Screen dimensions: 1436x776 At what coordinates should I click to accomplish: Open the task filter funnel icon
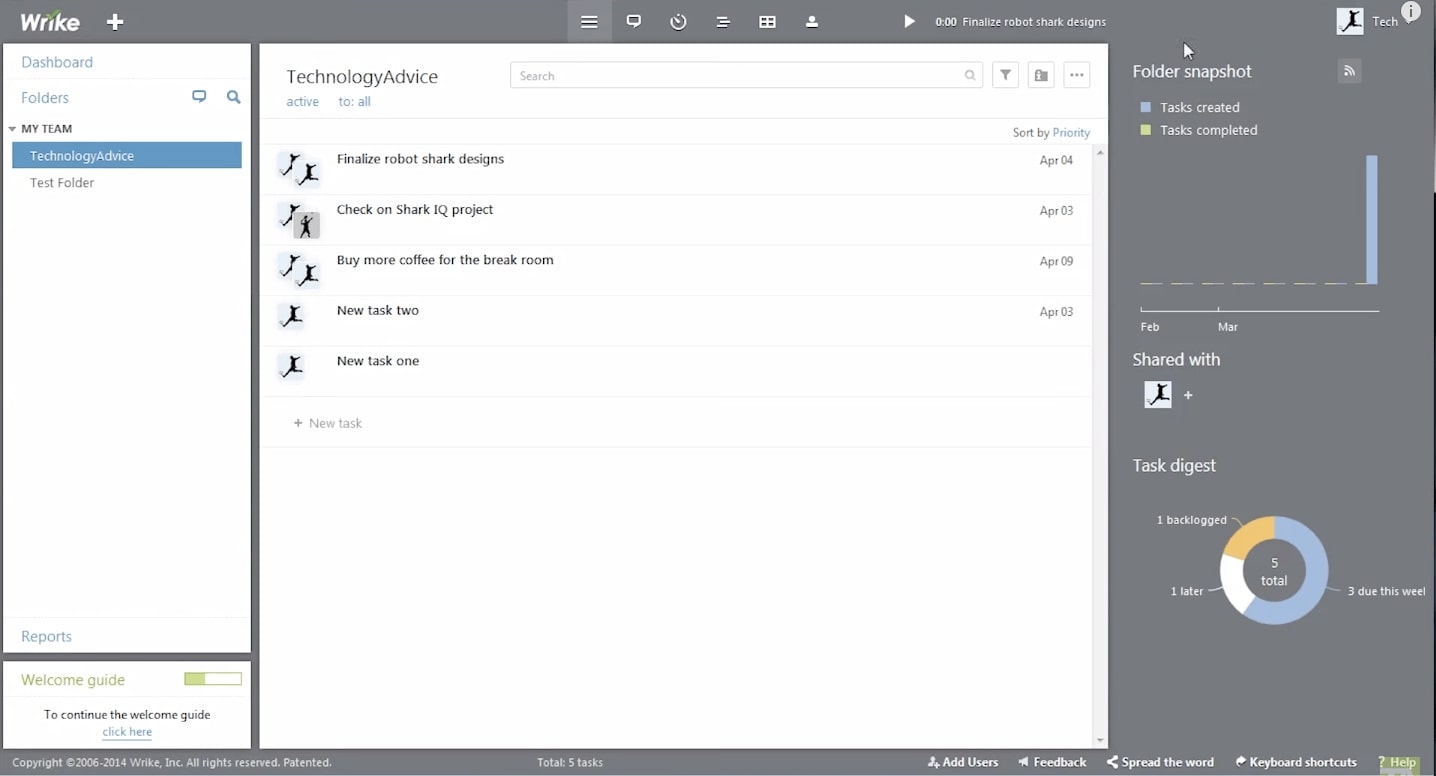click(1005, 75)
